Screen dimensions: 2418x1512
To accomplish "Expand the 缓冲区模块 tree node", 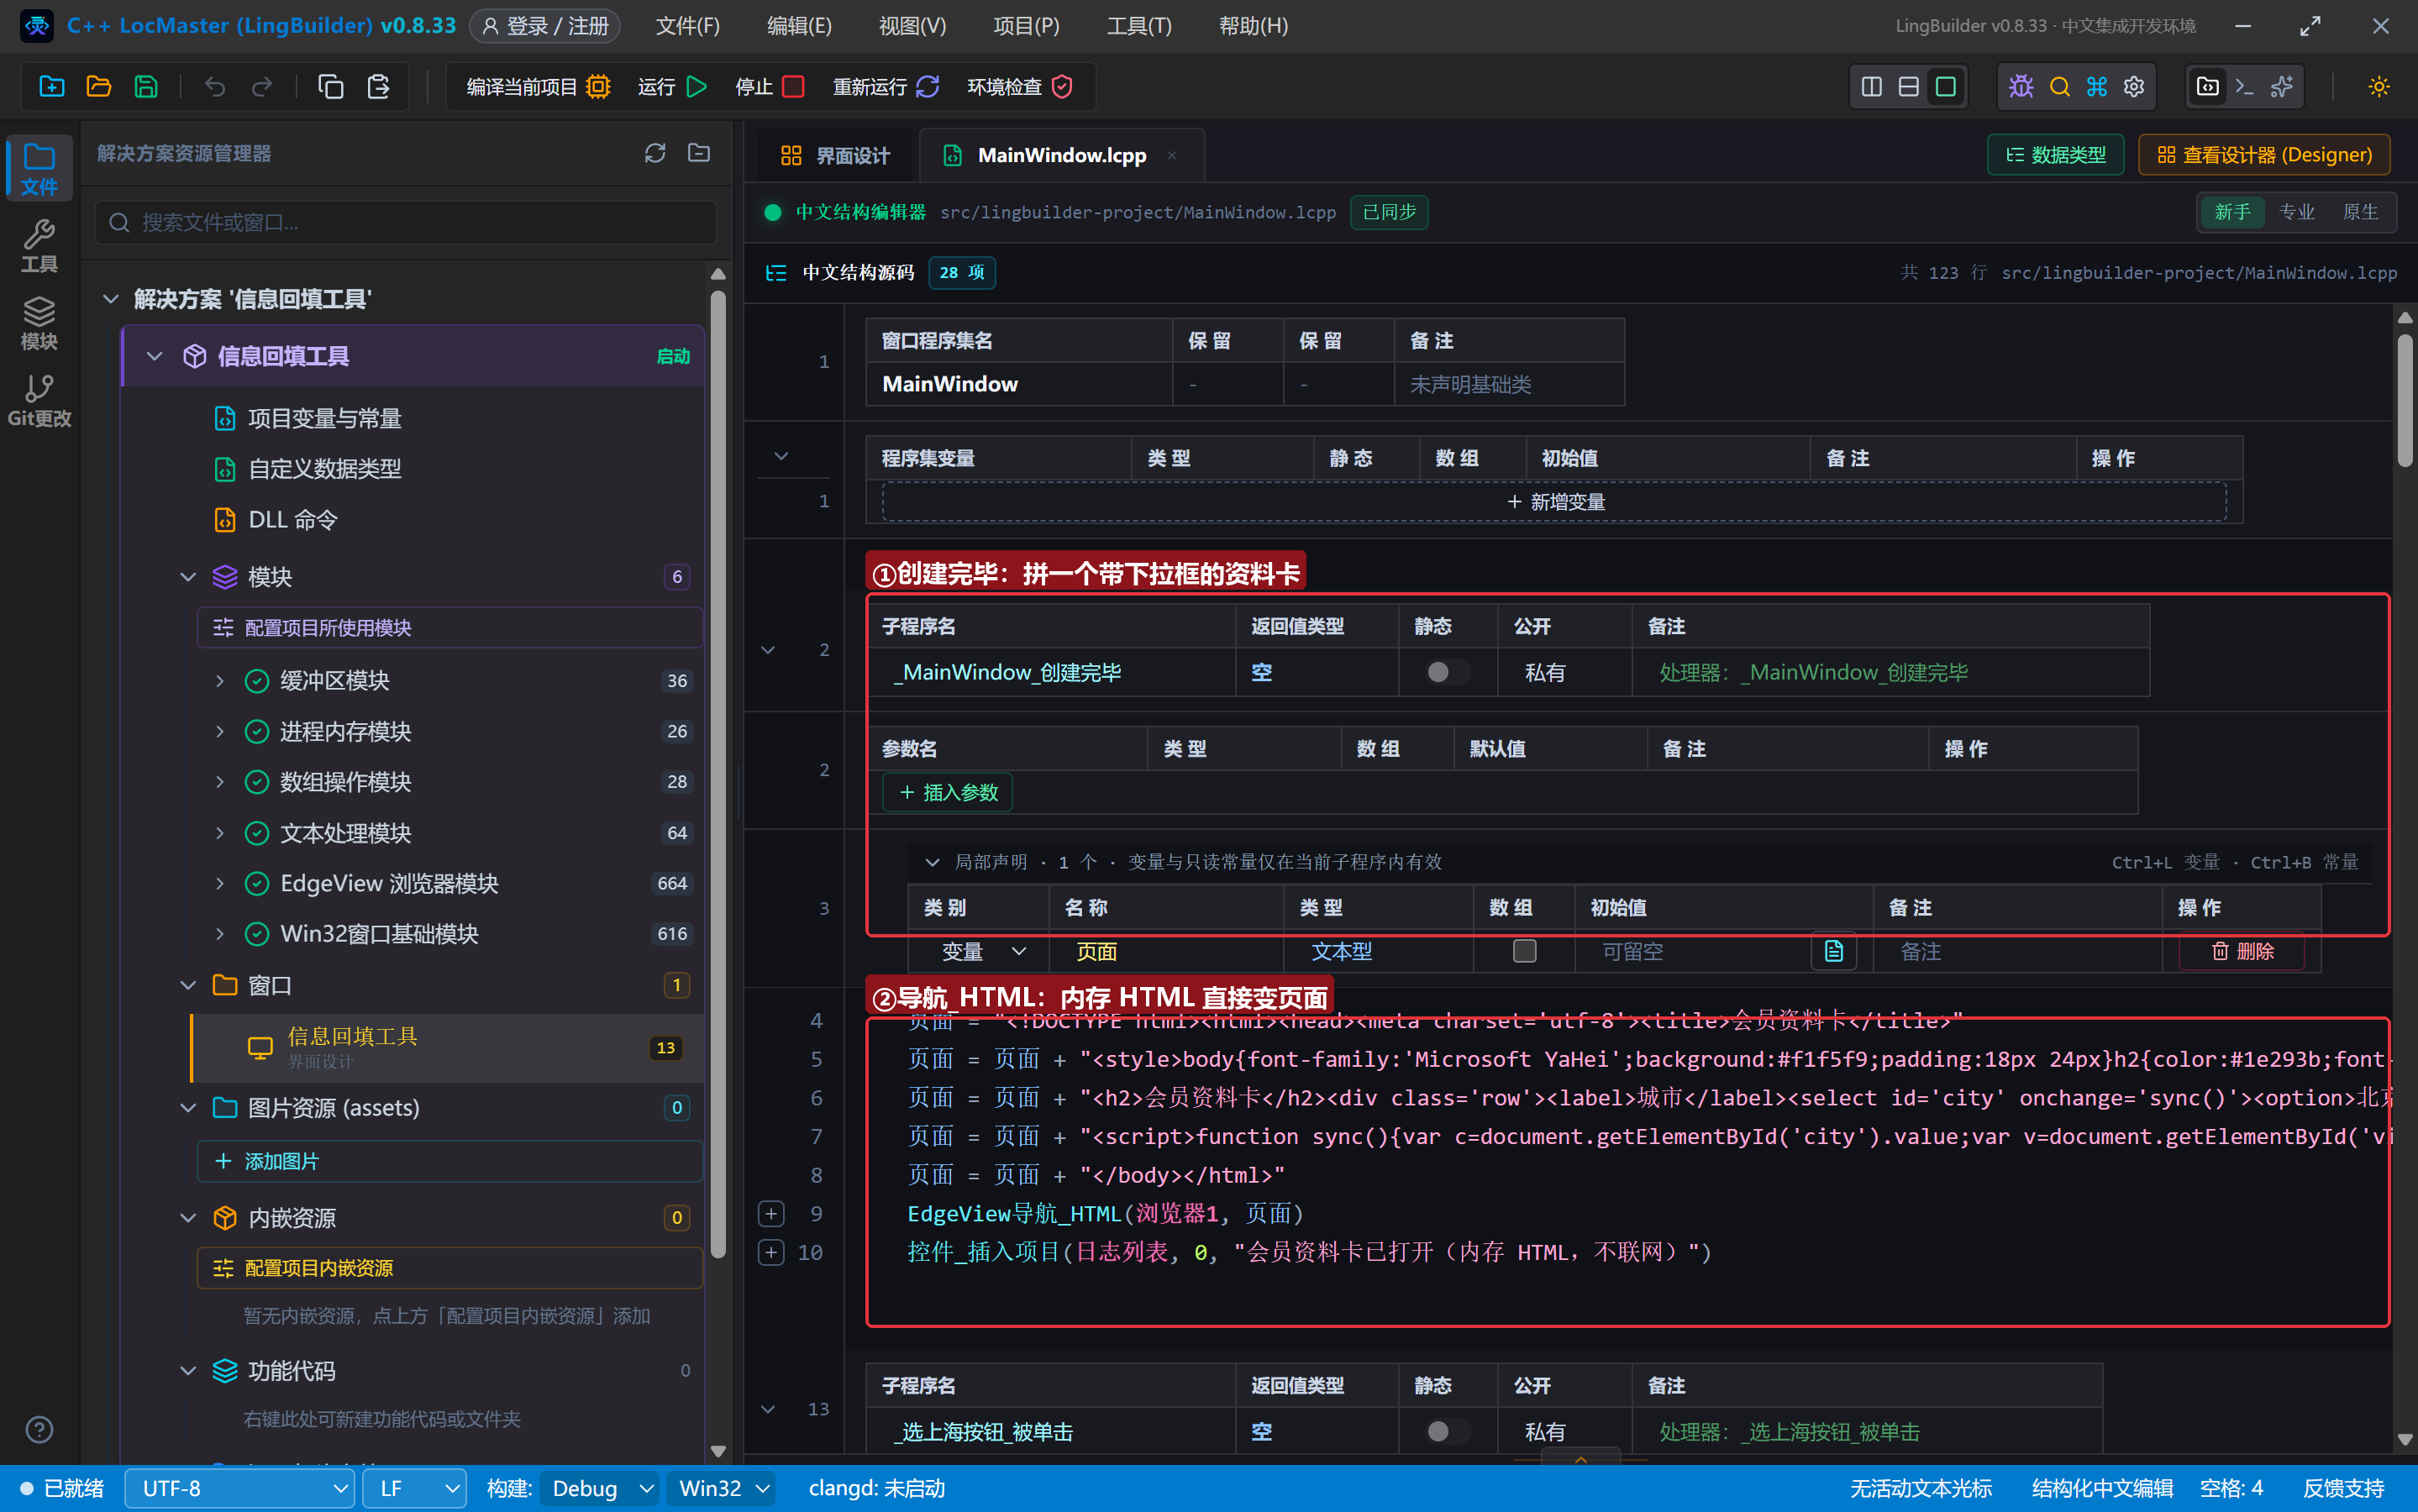I will click(x=220, y=681).
